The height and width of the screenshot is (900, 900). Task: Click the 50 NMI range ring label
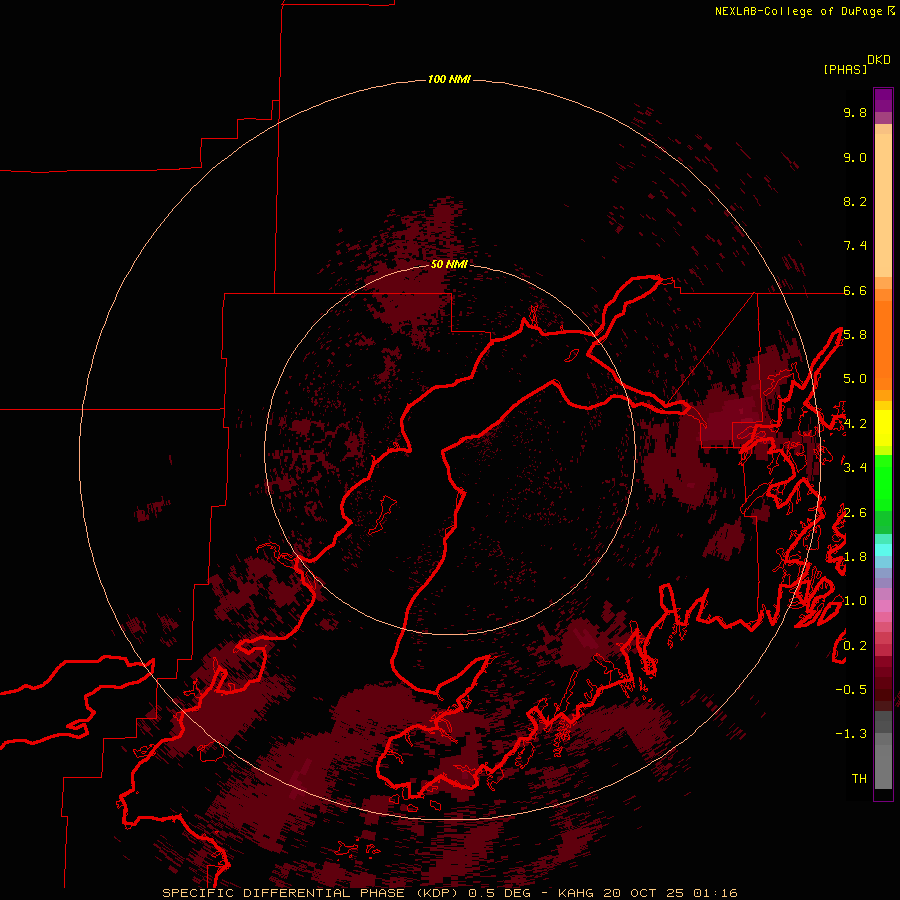coord(449,264)
